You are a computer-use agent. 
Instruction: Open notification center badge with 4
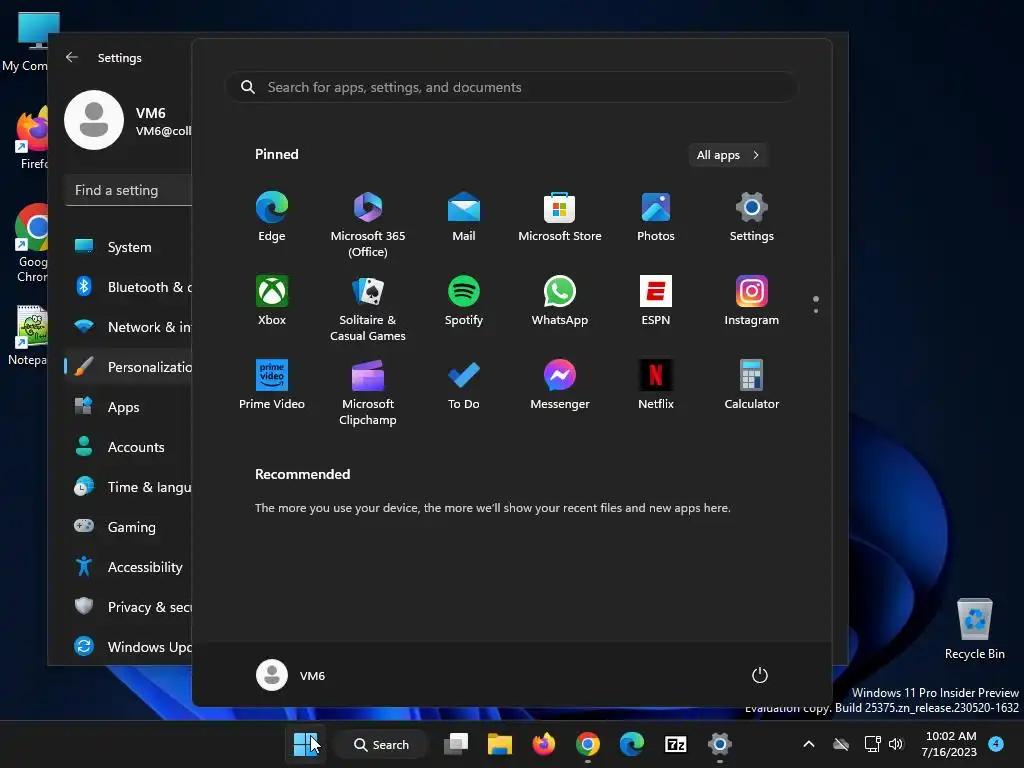(x=996, y=743)
